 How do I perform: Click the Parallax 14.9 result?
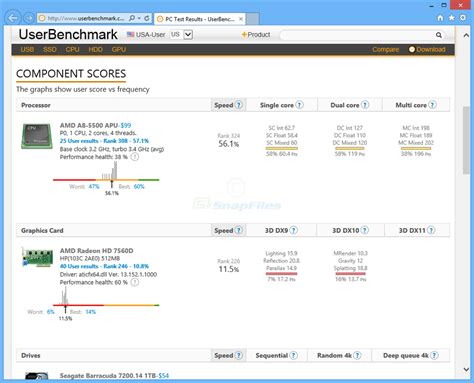pos(281,268)
